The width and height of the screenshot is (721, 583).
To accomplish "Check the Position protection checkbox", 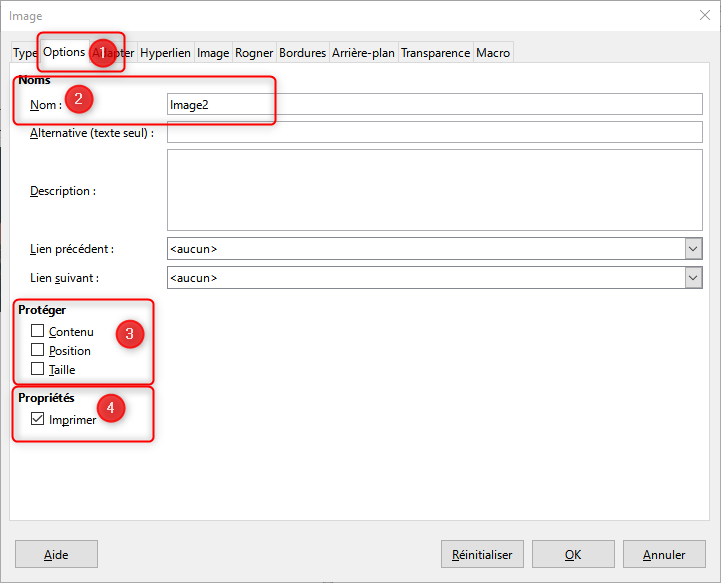I will point(38,351).
